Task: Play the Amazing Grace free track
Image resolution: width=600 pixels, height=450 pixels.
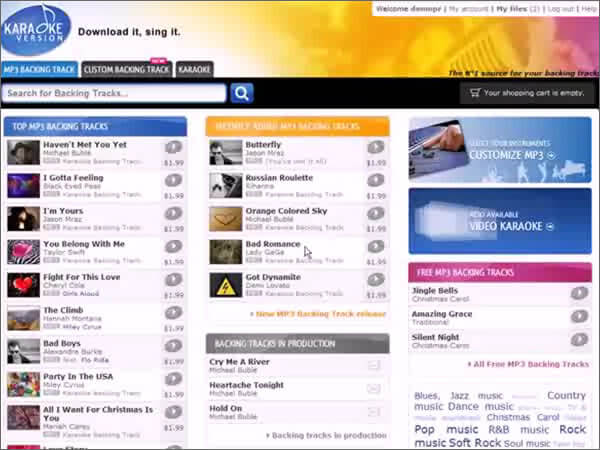Action: coord(579,316)
